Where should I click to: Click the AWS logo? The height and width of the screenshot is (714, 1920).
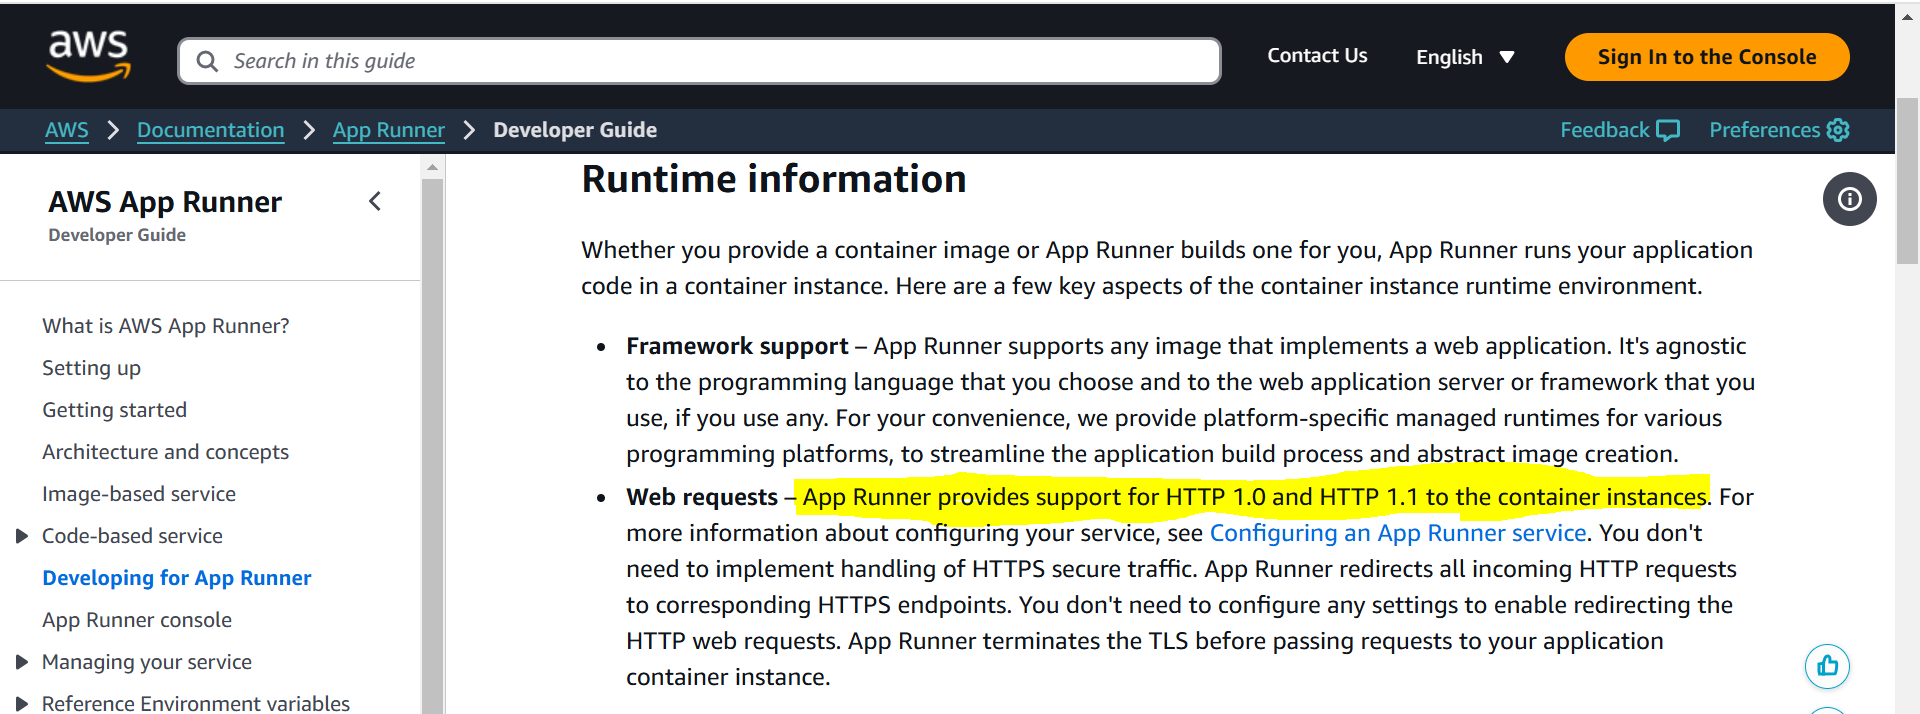click(x=89, y=54)
